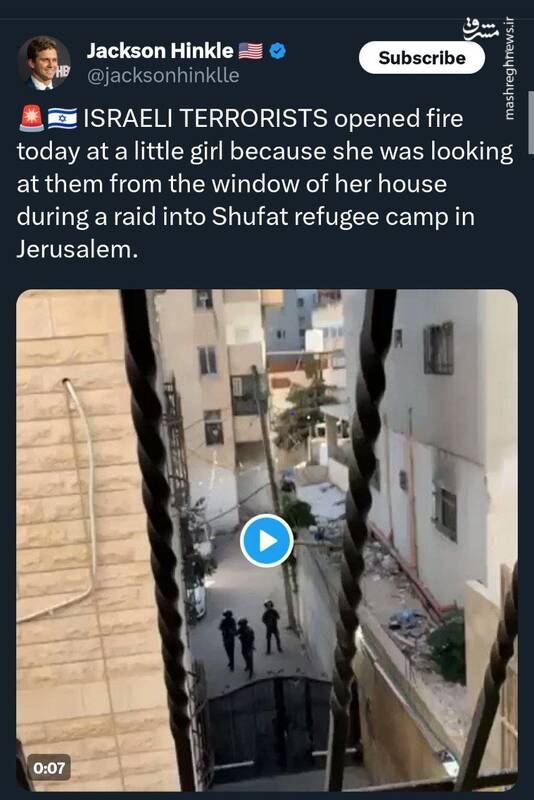Screen dimensions: 534x800
Task: Play the video with the blue play button
Action: coord(266,541)
